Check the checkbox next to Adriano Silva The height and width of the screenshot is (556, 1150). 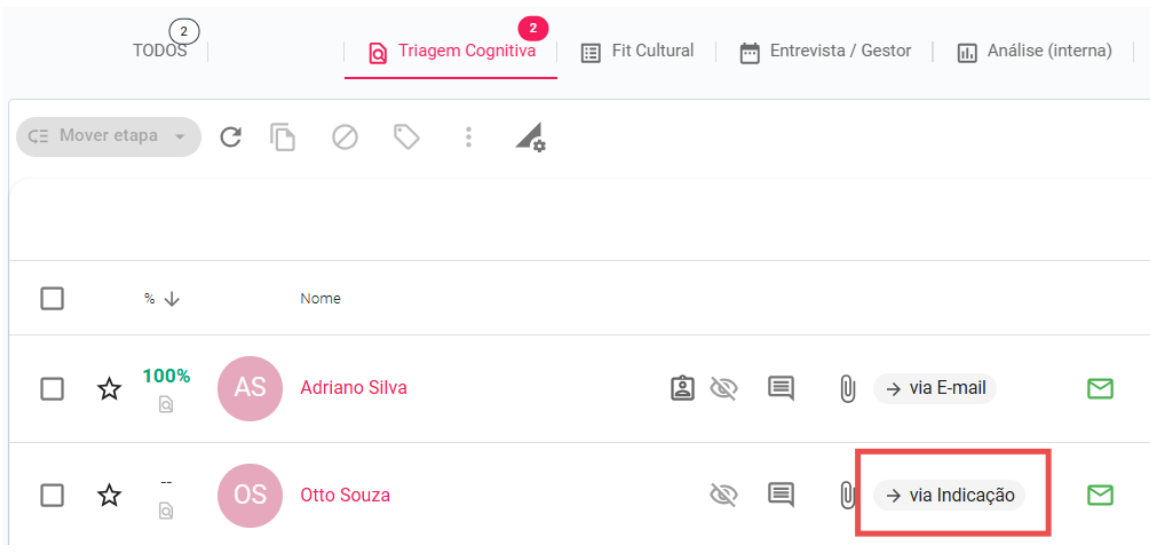[52, 389]
